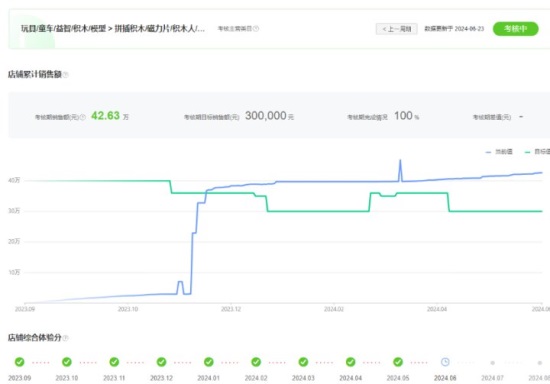Click the 30万 y-axis label
Image resolution: width=550 pixels, height=384 pixels.
[14, 211]
